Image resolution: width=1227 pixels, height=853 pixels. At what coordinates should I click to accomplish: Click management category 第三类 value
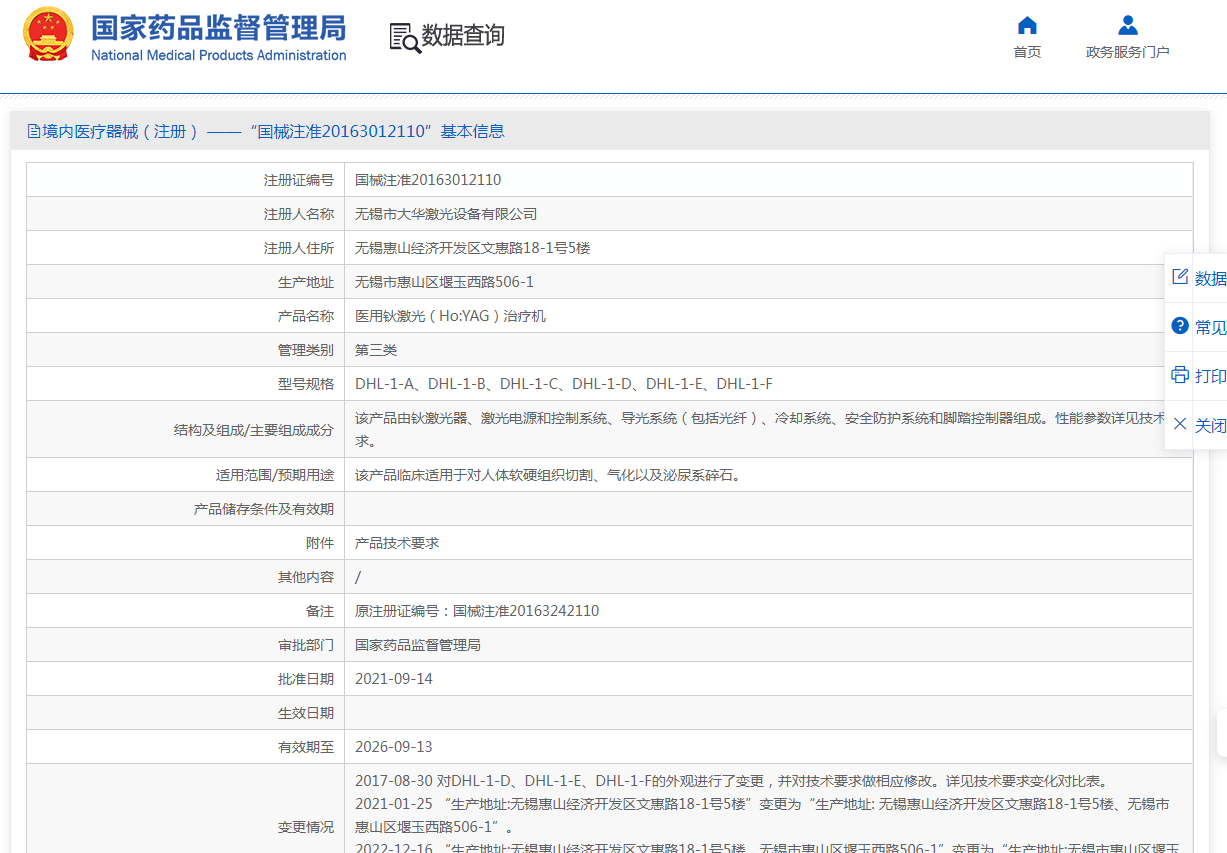pos(376,350)
